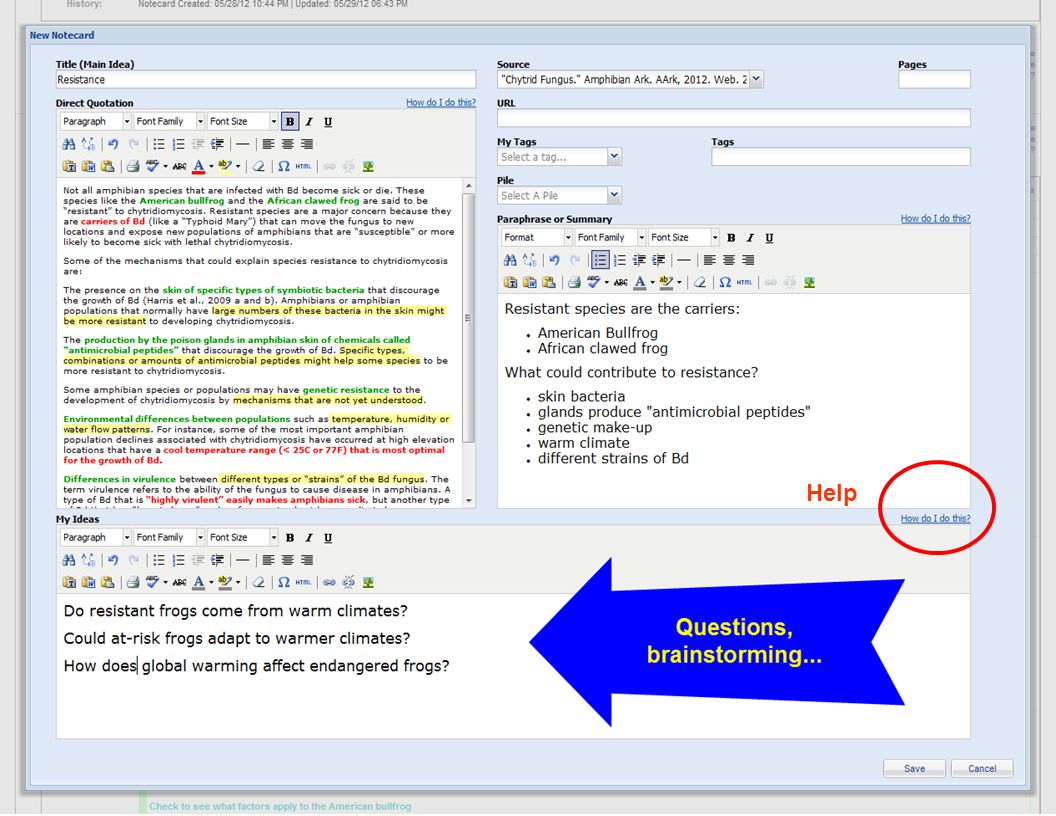This screenshot has width=1056, height=816.
Task: Insert bulleted list in Direct Quotation editor
Action: 158,144
